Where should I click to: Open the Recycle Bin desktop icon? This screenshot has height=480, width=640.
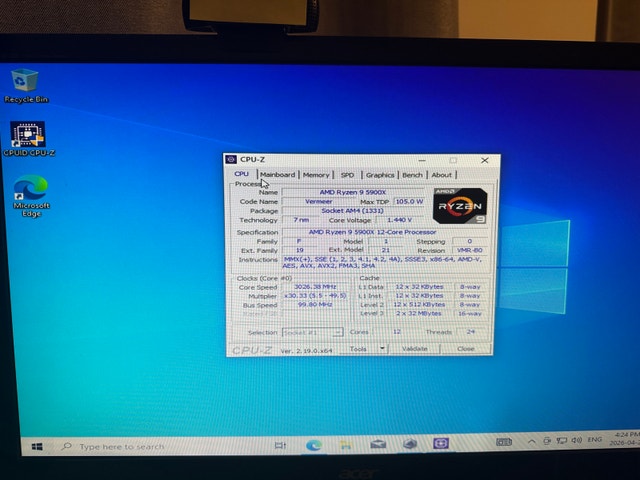tap(26, 86)
